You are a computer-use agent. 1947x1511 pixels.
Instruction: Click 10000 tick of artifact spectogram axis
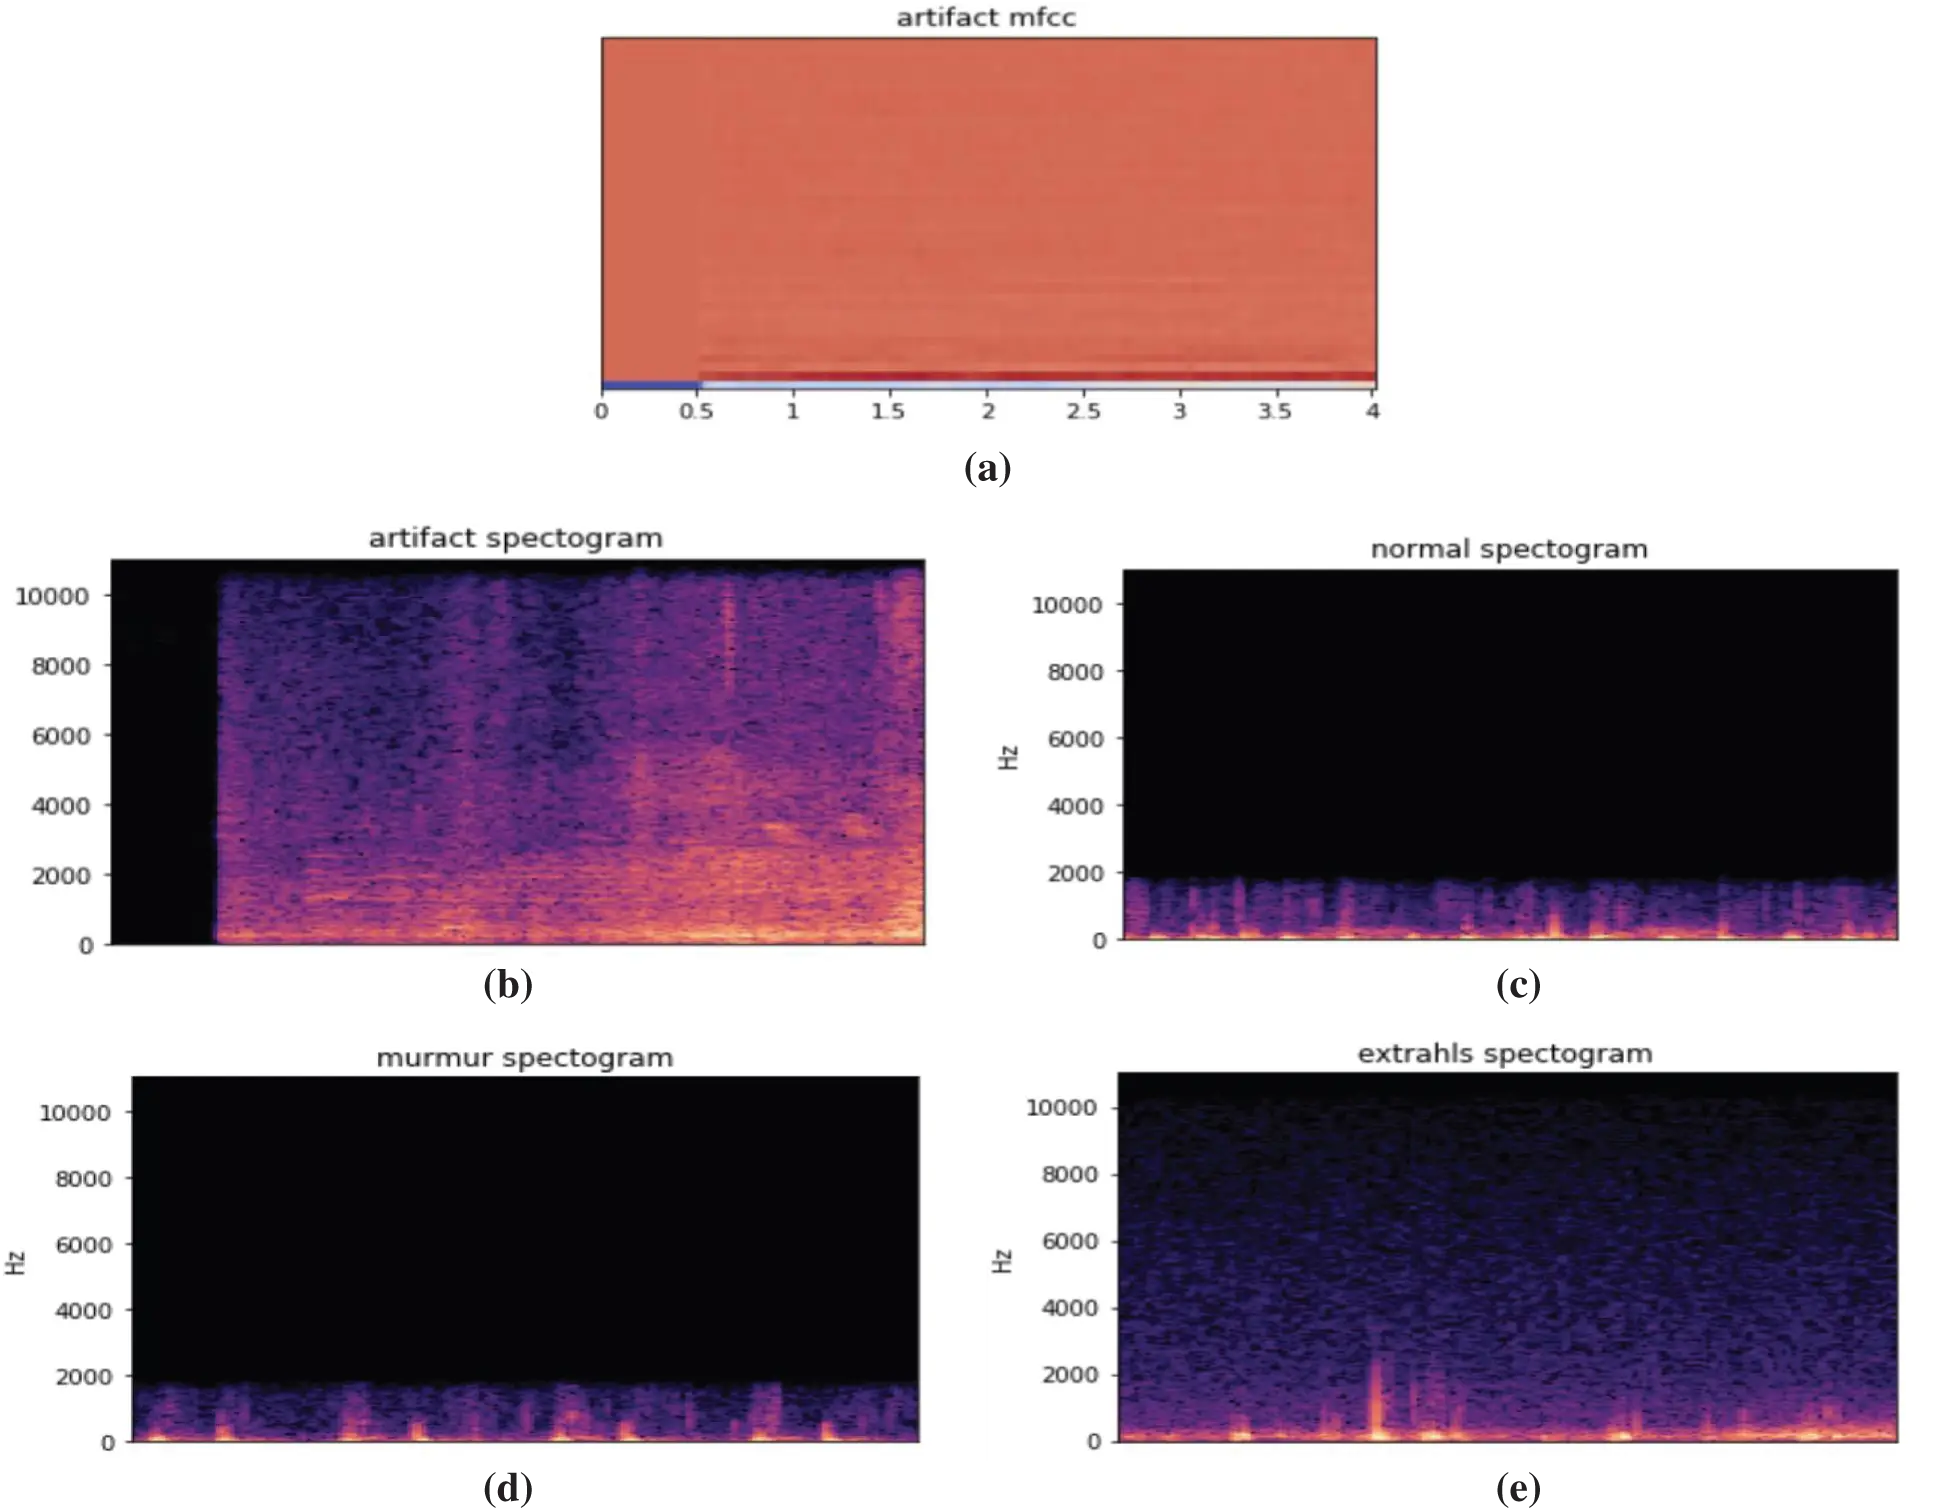pyautogui.click(x=52, y=596)
